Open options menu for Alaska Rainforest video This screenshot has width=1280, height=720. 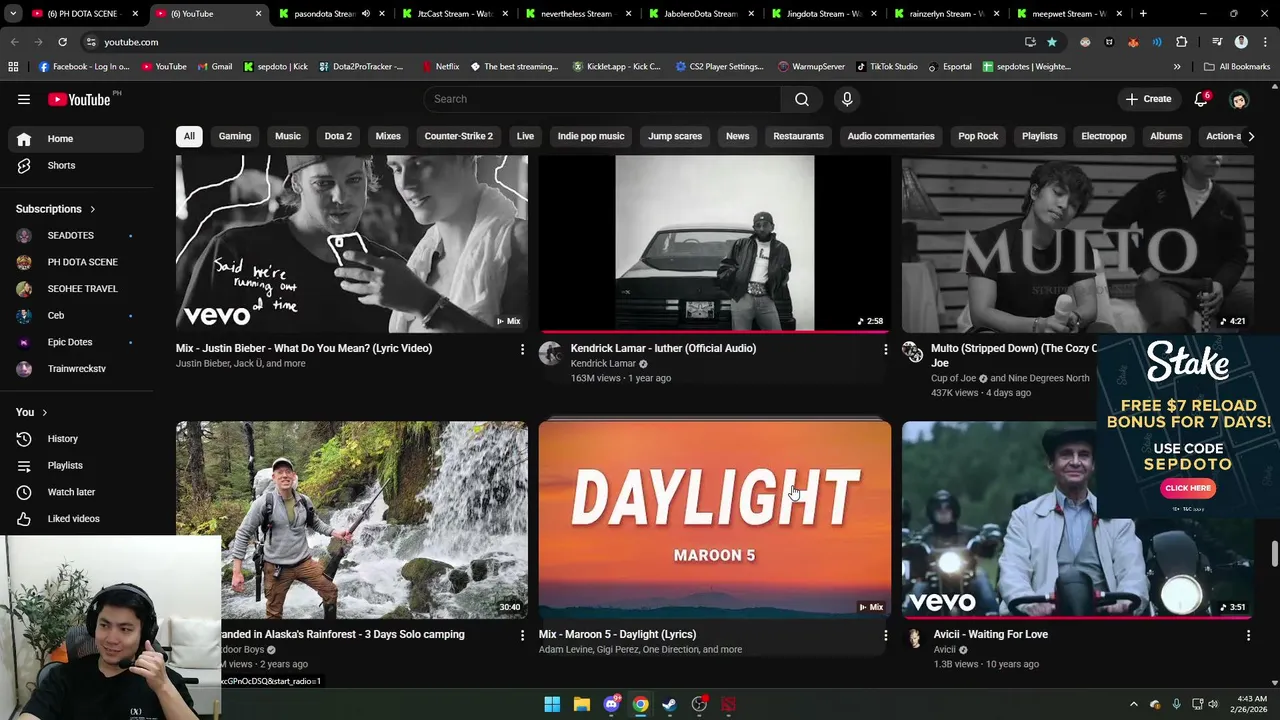(522, 635)
